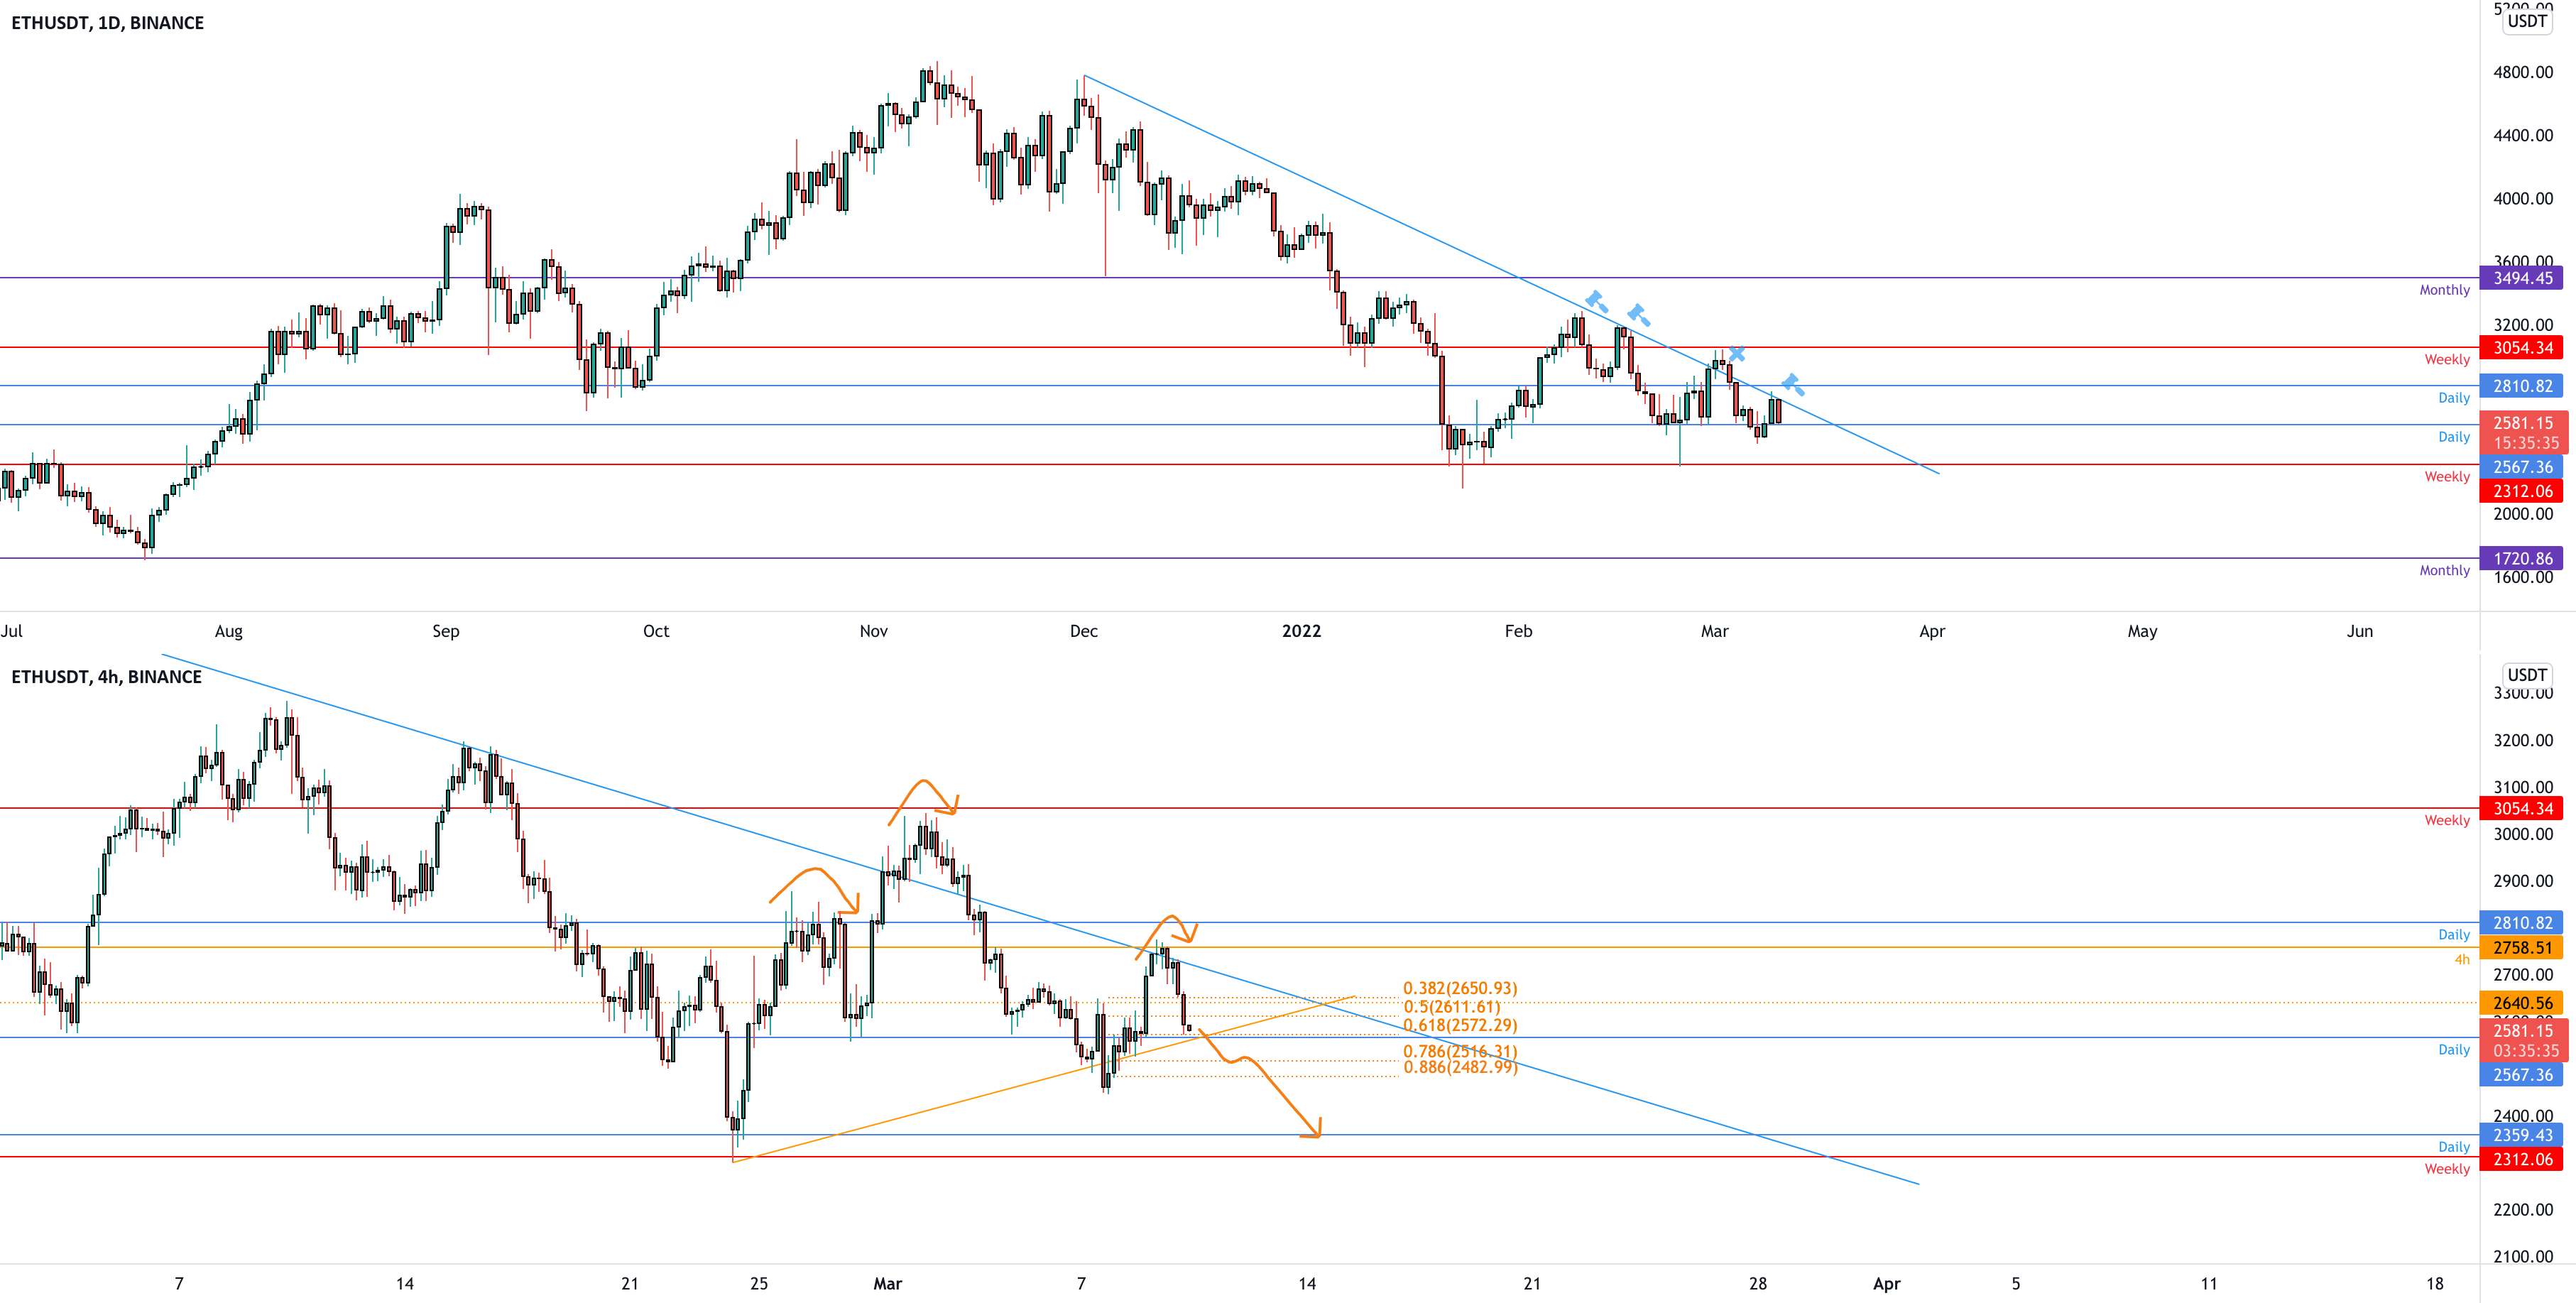2576x1303 pixels.
Task: Click the 2200.00 value on 4h price axis
Action: point(2523,1210)
